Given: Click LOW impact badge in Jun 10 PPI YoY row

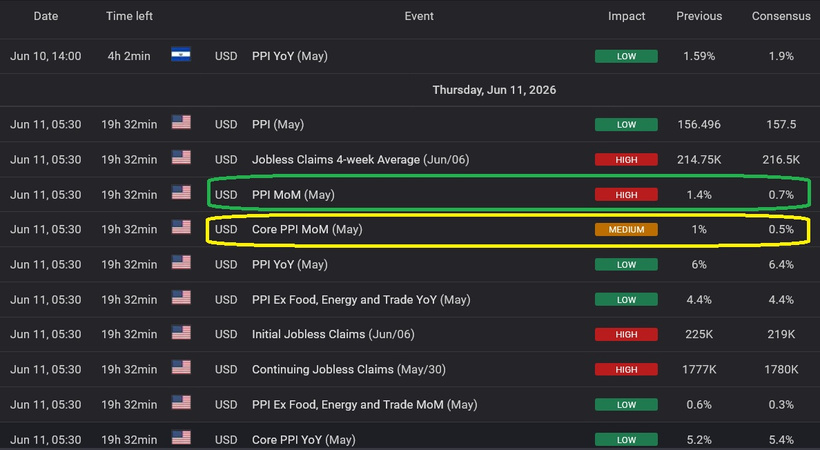Looking at the screenshot, I should tap(626, 56).
